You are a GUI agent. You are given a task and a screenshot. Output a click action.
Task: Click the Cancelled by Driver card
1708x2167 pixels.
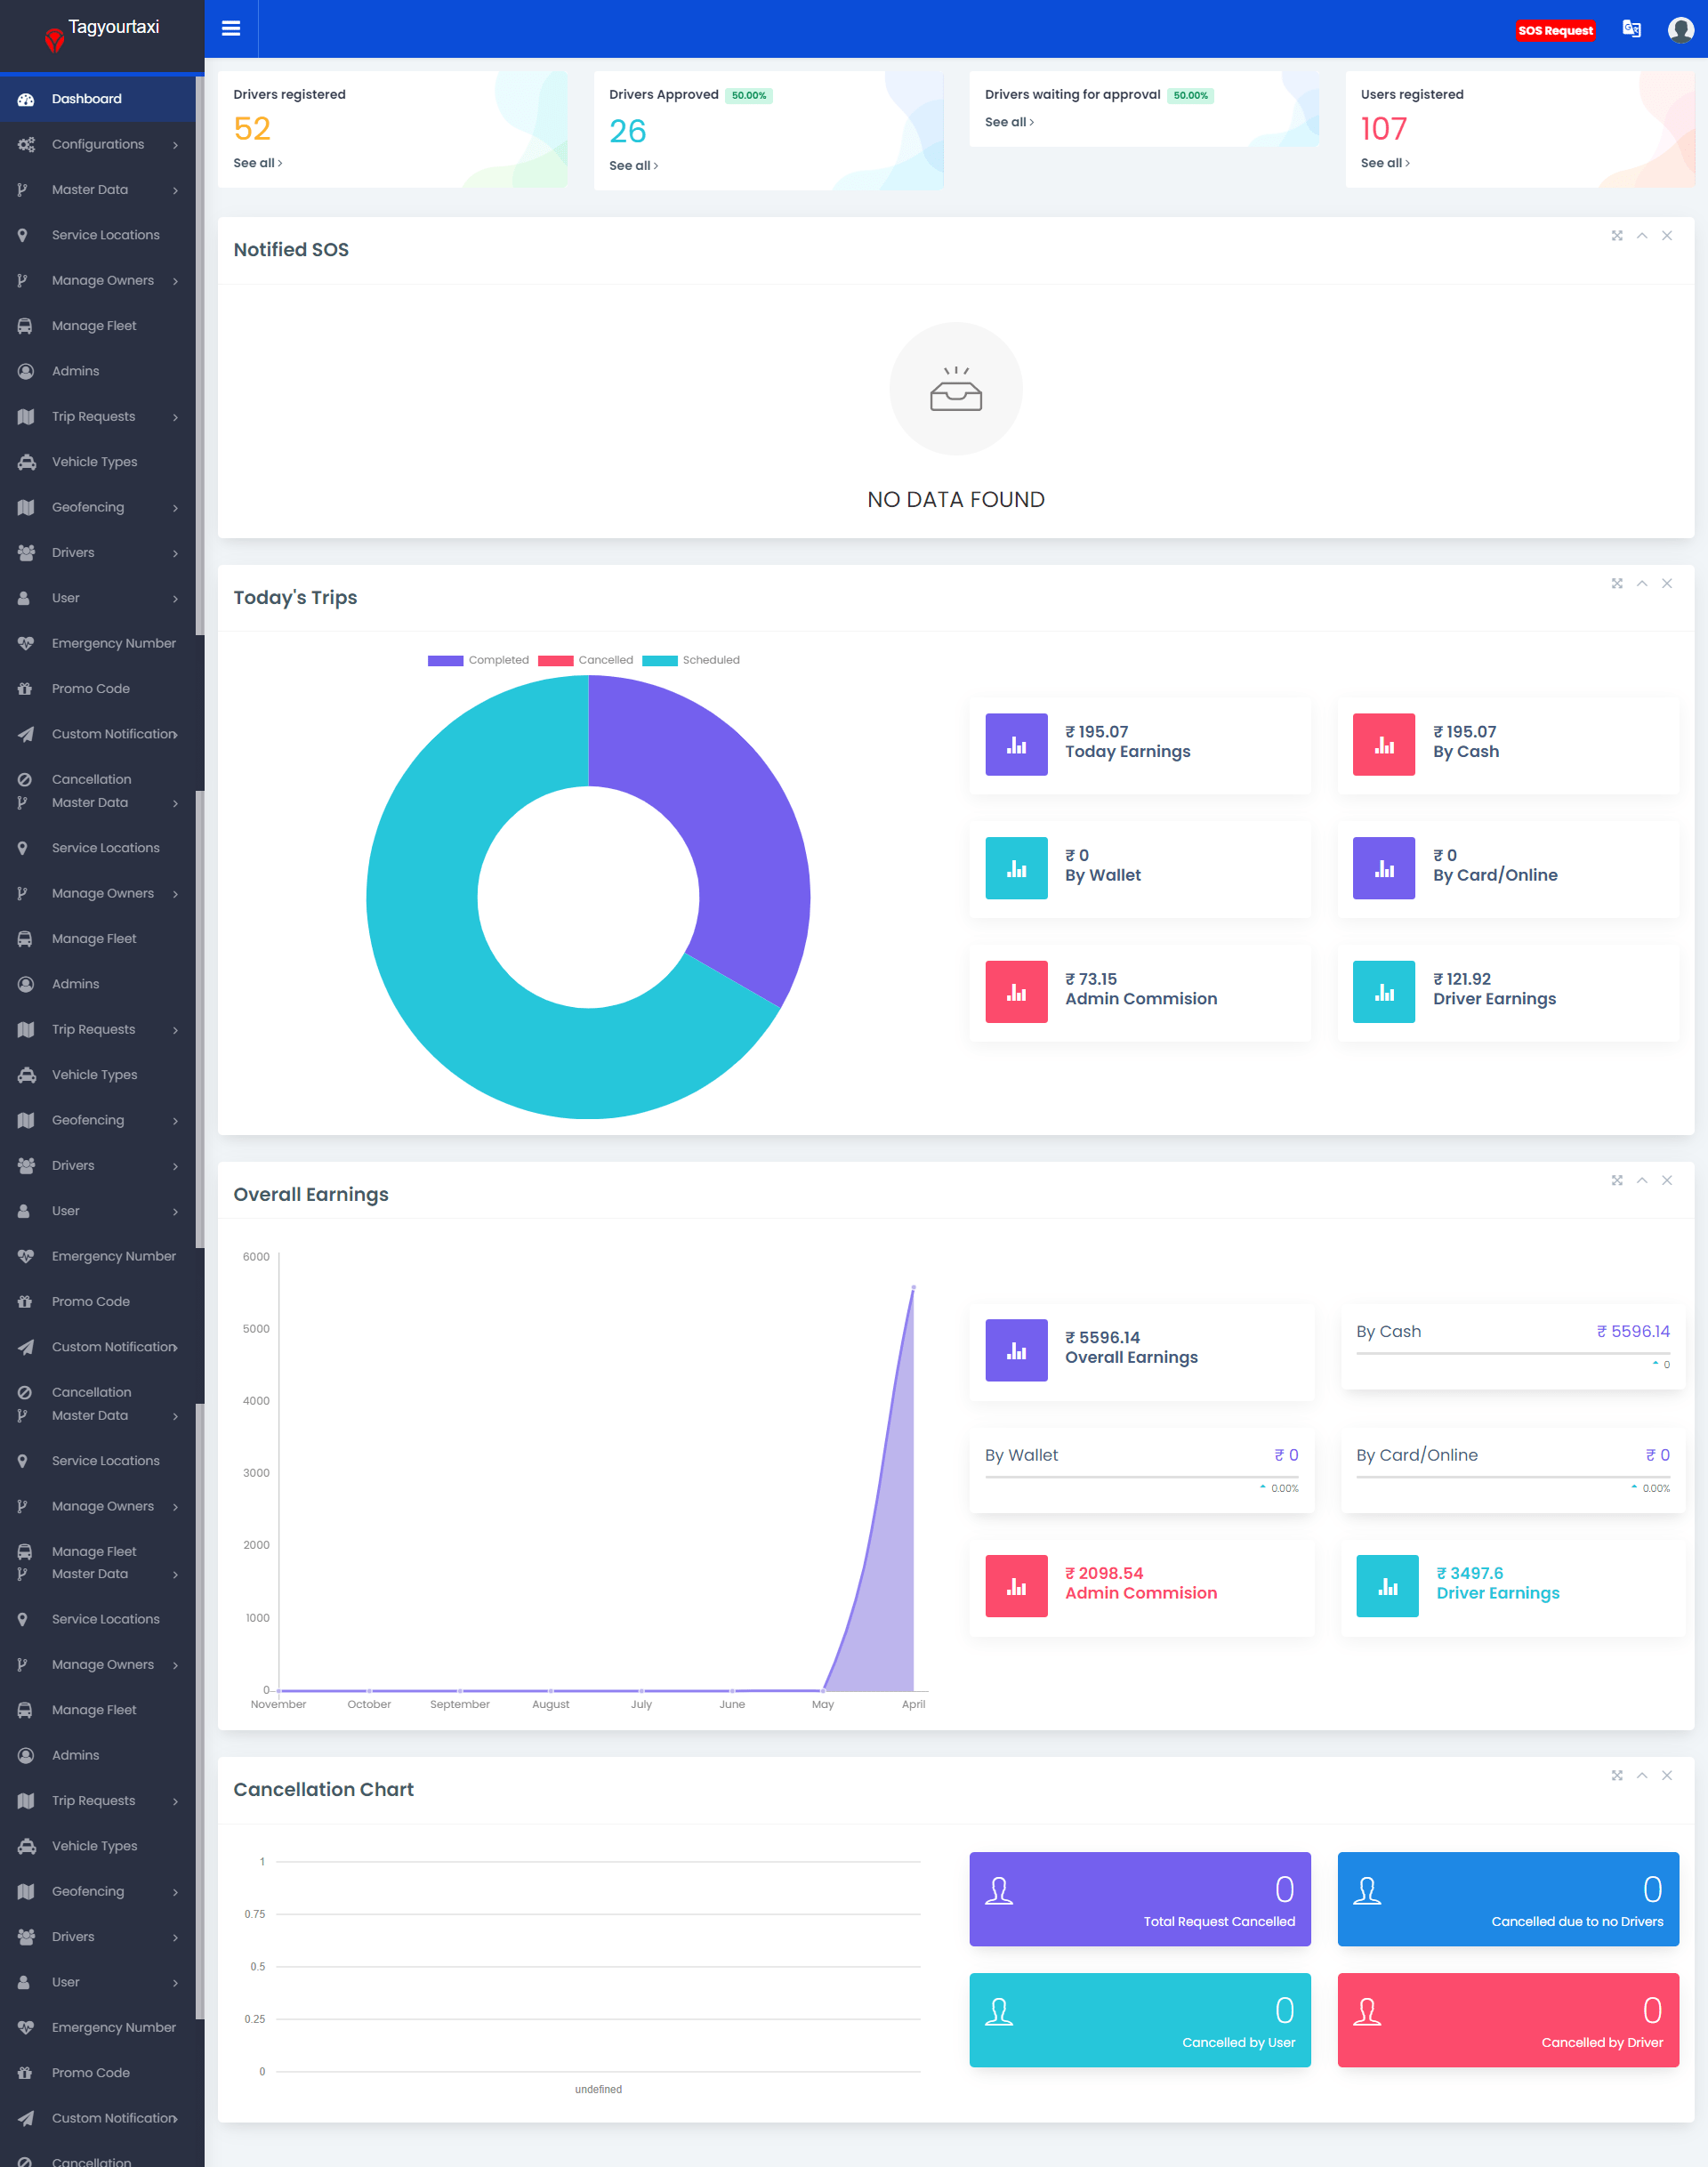click(x=1508, y=2020)
